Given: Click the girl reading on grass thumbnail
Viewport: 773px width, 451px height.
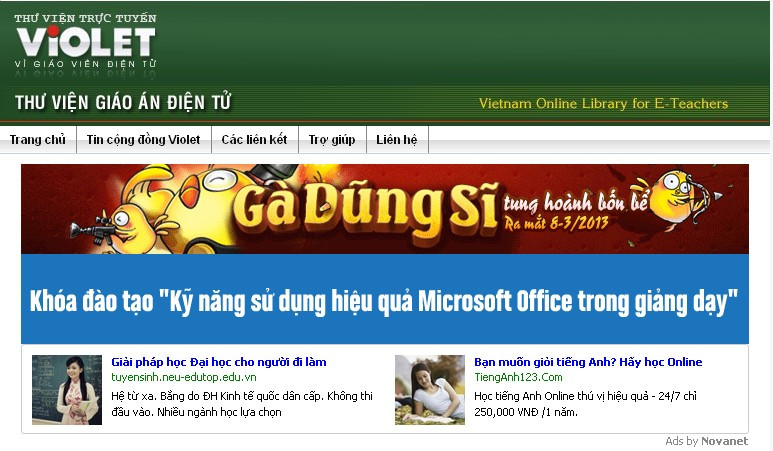Looking at the screenshot, I should pyautogui.click(x=429, y=390).
